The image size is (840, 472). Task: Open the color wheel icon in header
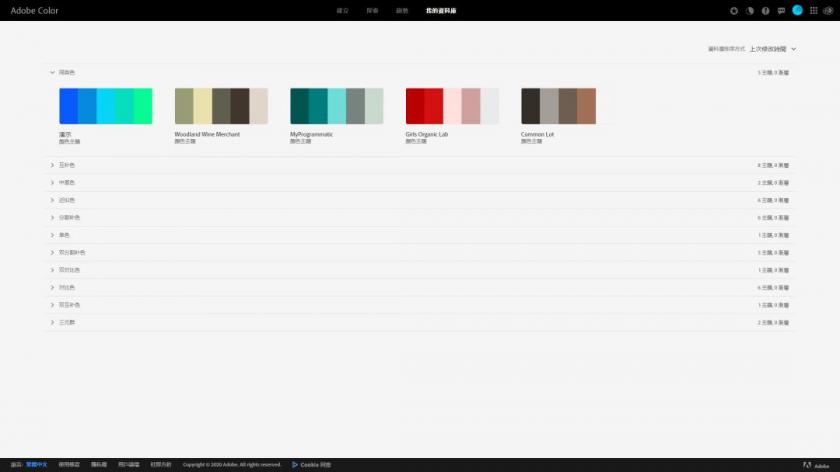(x=735, y=10)
